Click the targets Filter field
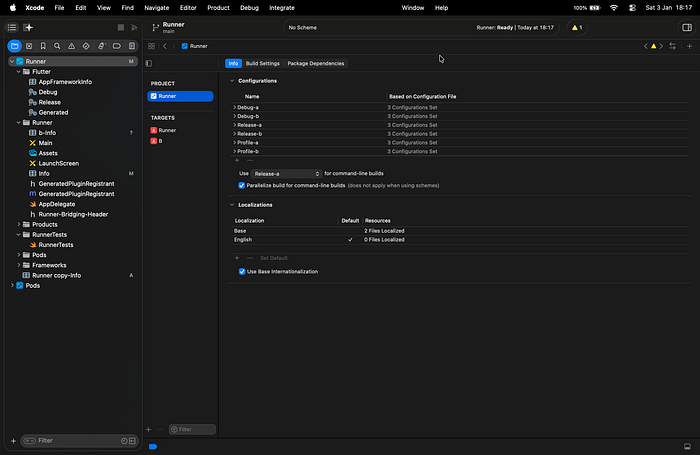This screenshot has width=700, height=455. [192, 430]
